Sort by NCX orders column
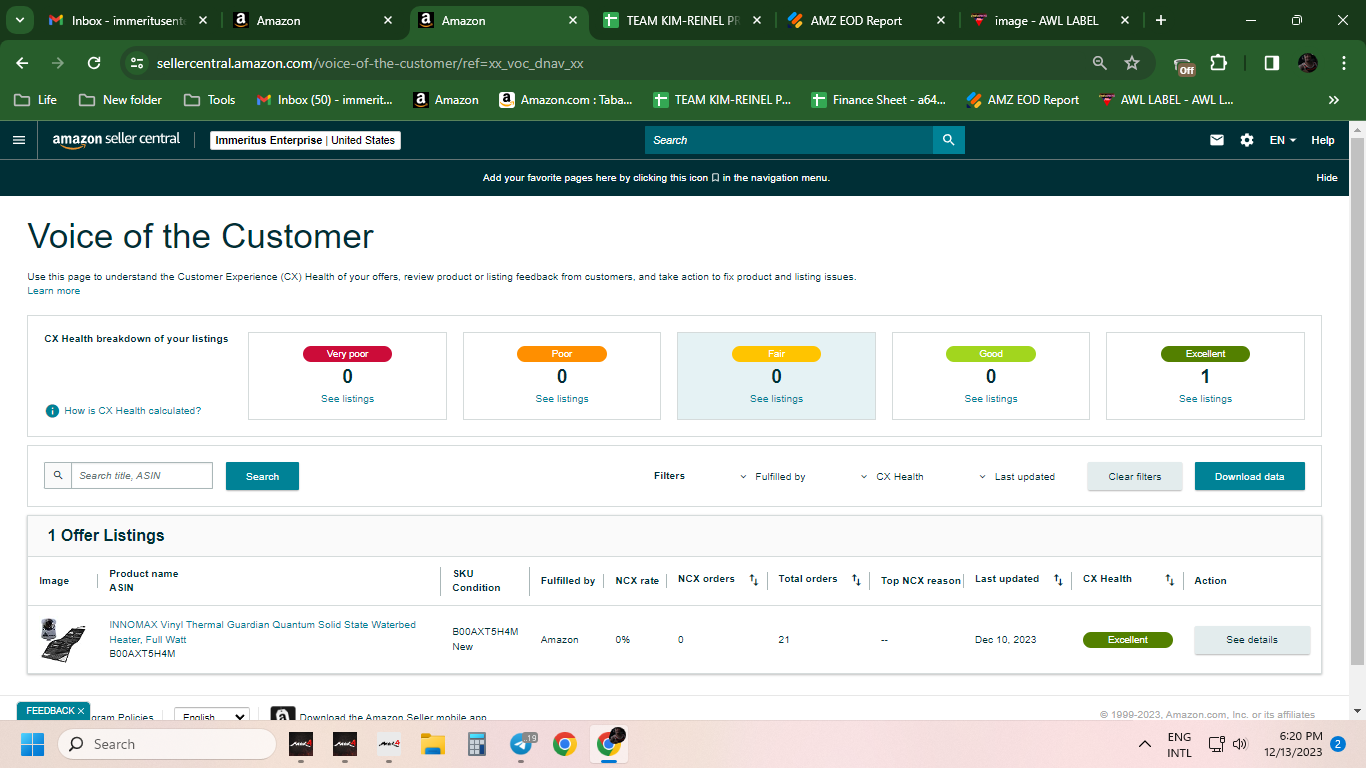Viewport: 1366px width, 768px height. [x=754, y=580]
